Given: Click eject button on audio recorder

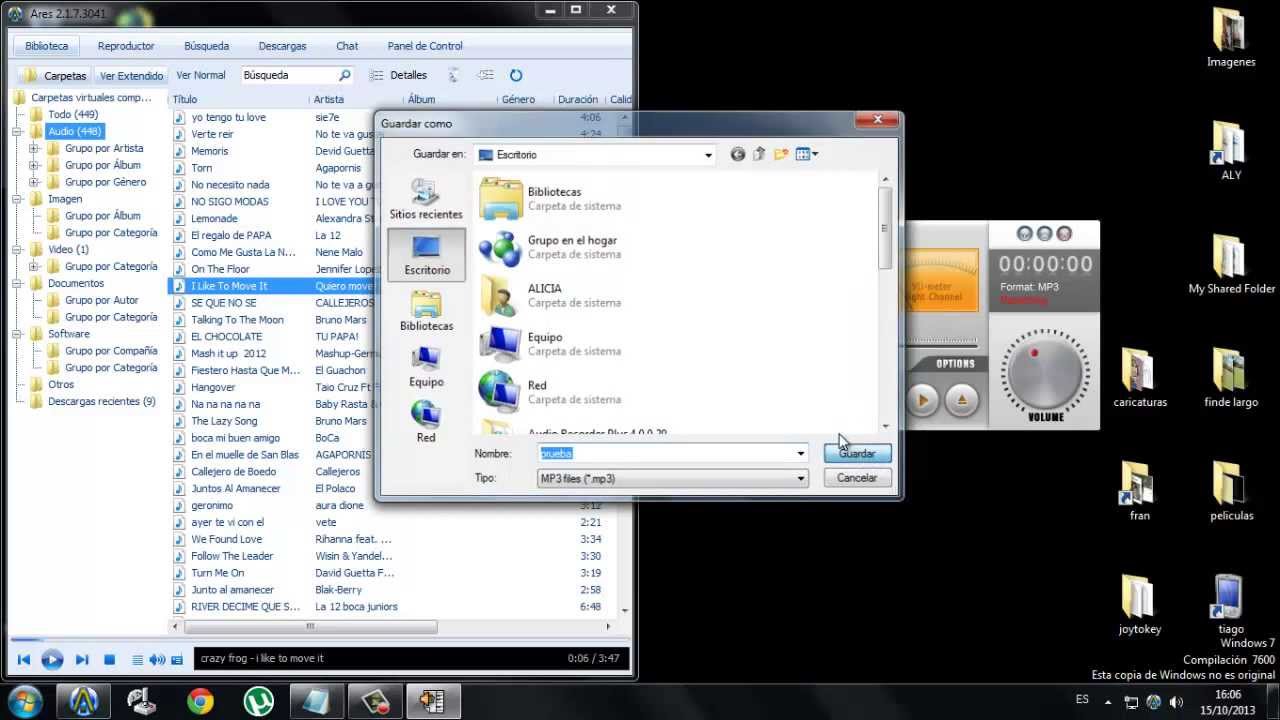Looking at the screenshot, I should pyautogui.click(x=961, y=400).
